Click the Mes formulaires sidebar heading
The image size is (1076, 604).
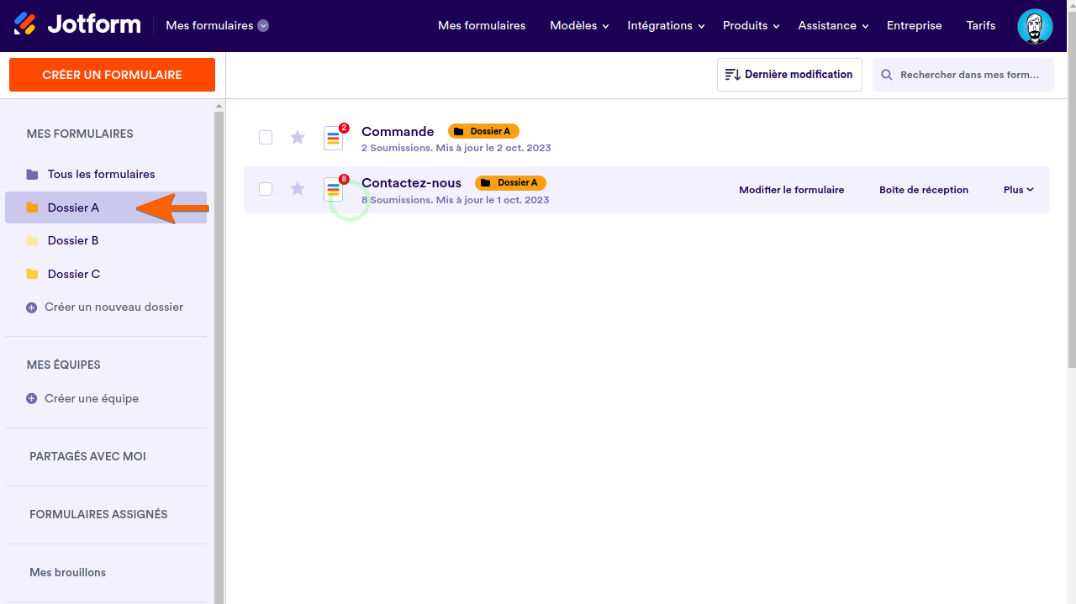tap(80, 134)
